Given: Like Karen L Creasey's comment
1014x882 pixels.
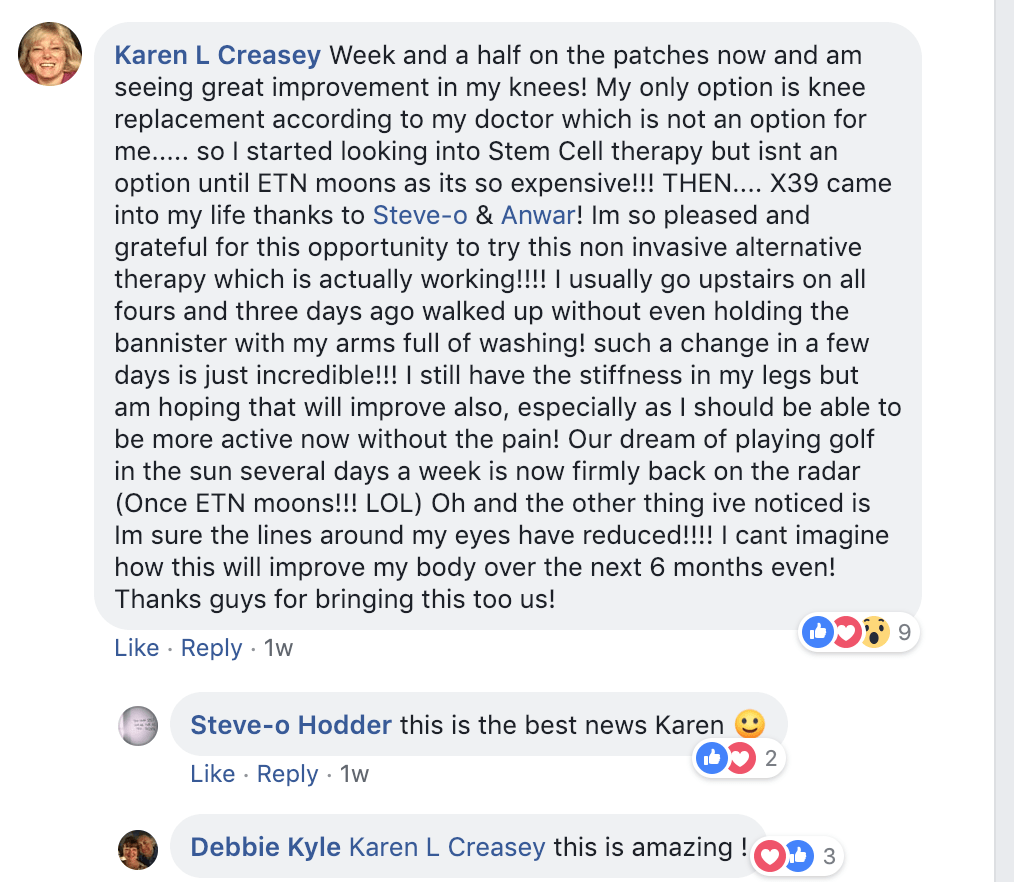Looking at the screenshot, I should (137, 648).
